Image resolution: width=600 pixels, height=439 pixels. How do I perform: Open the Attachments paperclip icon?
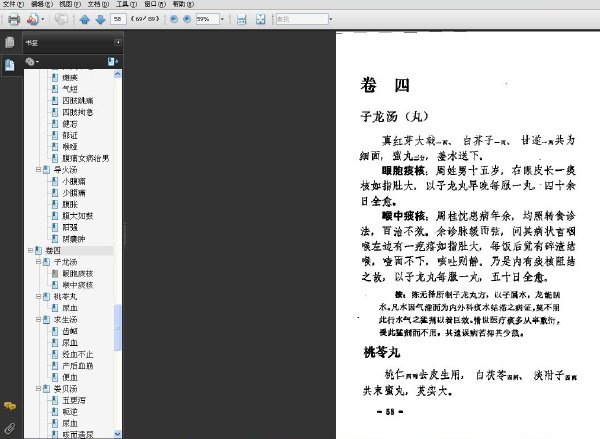pyautogui.click(x=10, y=429)
